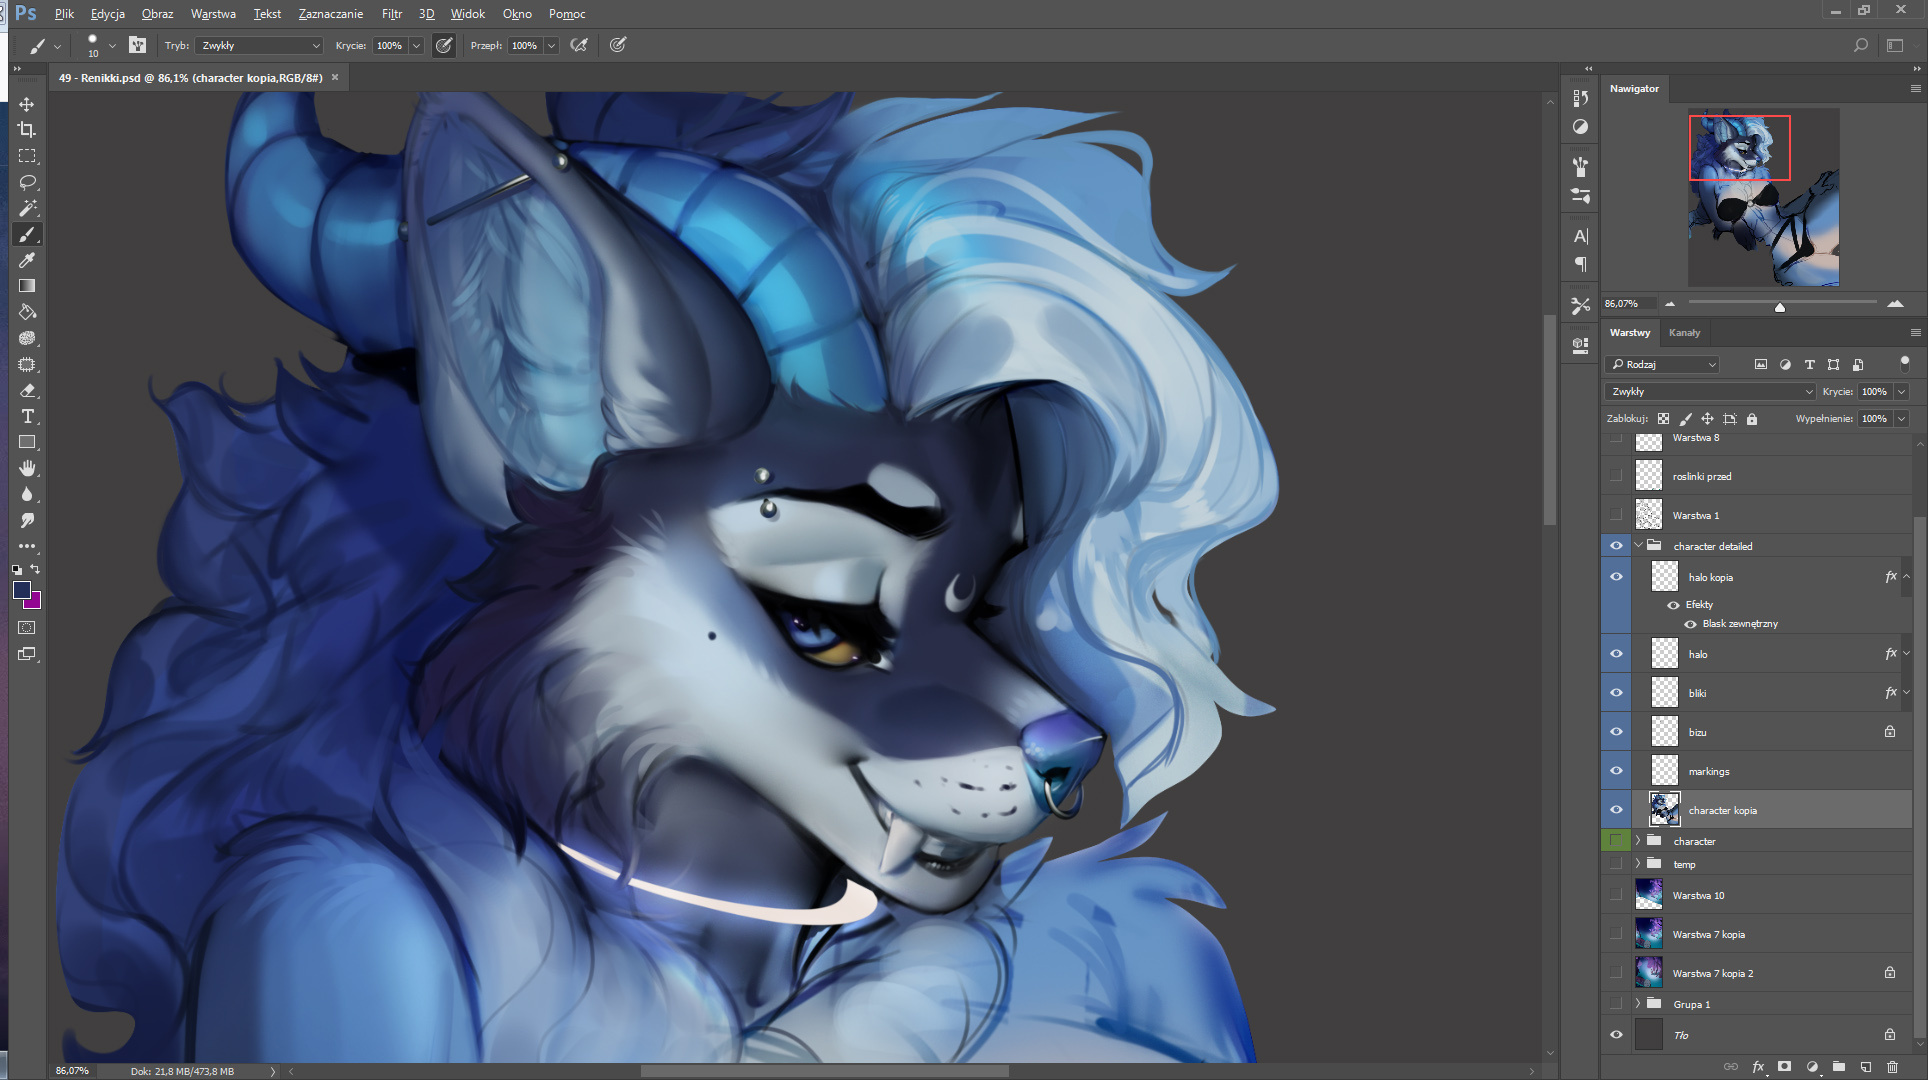Open the brush Tryb mode dropdown

pyautogui.click(x=260, y=45)
